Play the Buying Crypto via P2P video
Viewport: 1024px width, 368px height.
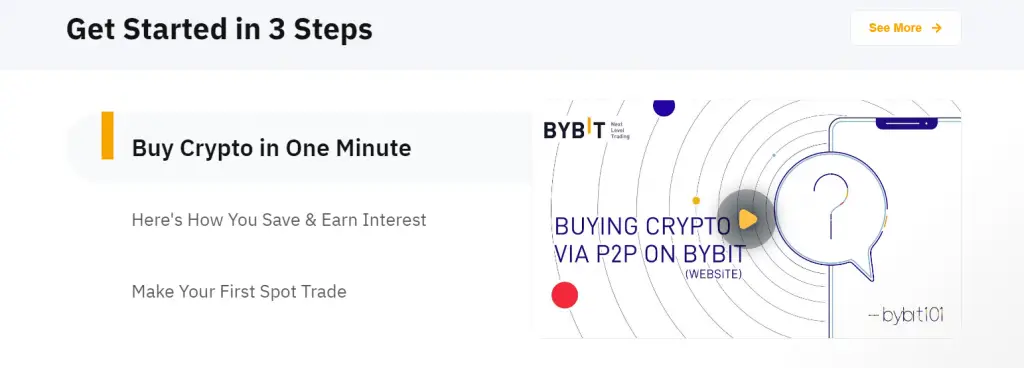(x=746, y=219)
